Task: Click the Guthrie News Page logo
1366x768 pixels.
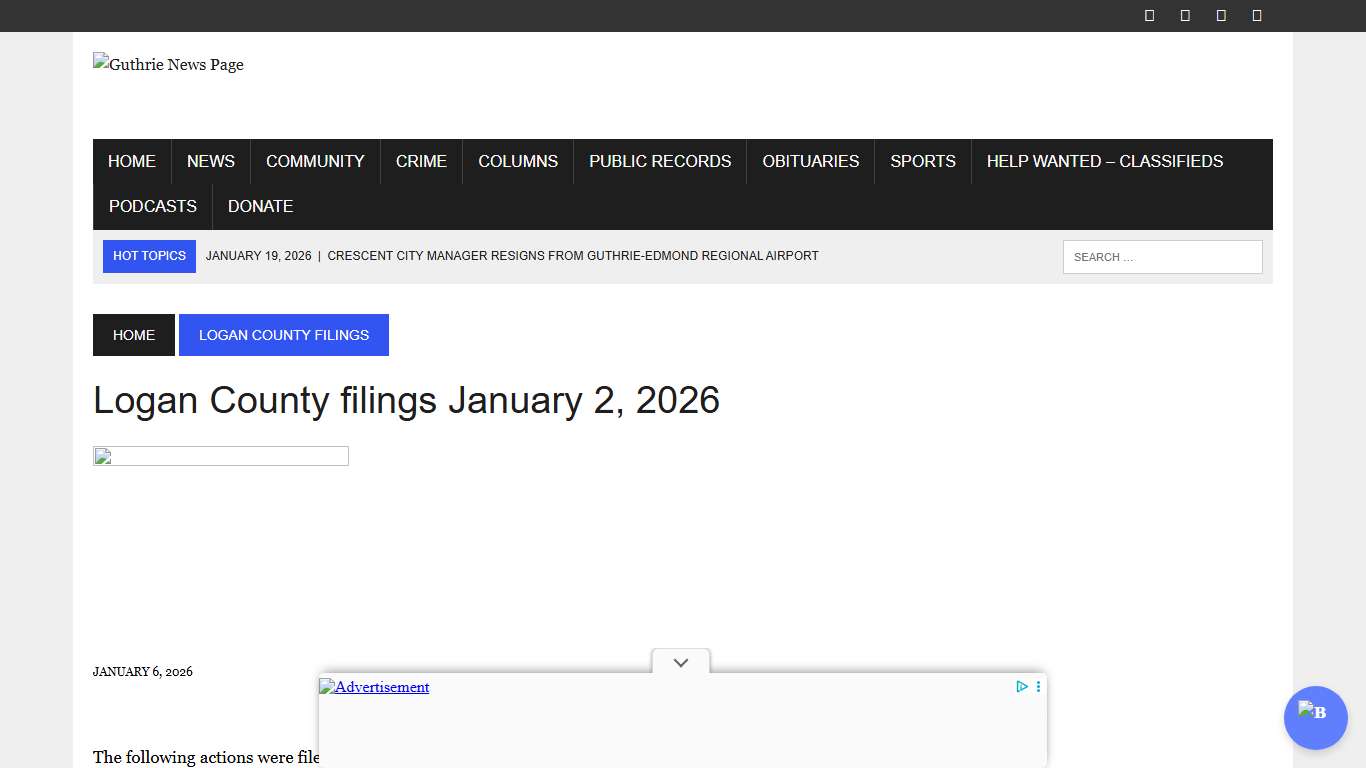Action: pos(168,64)
